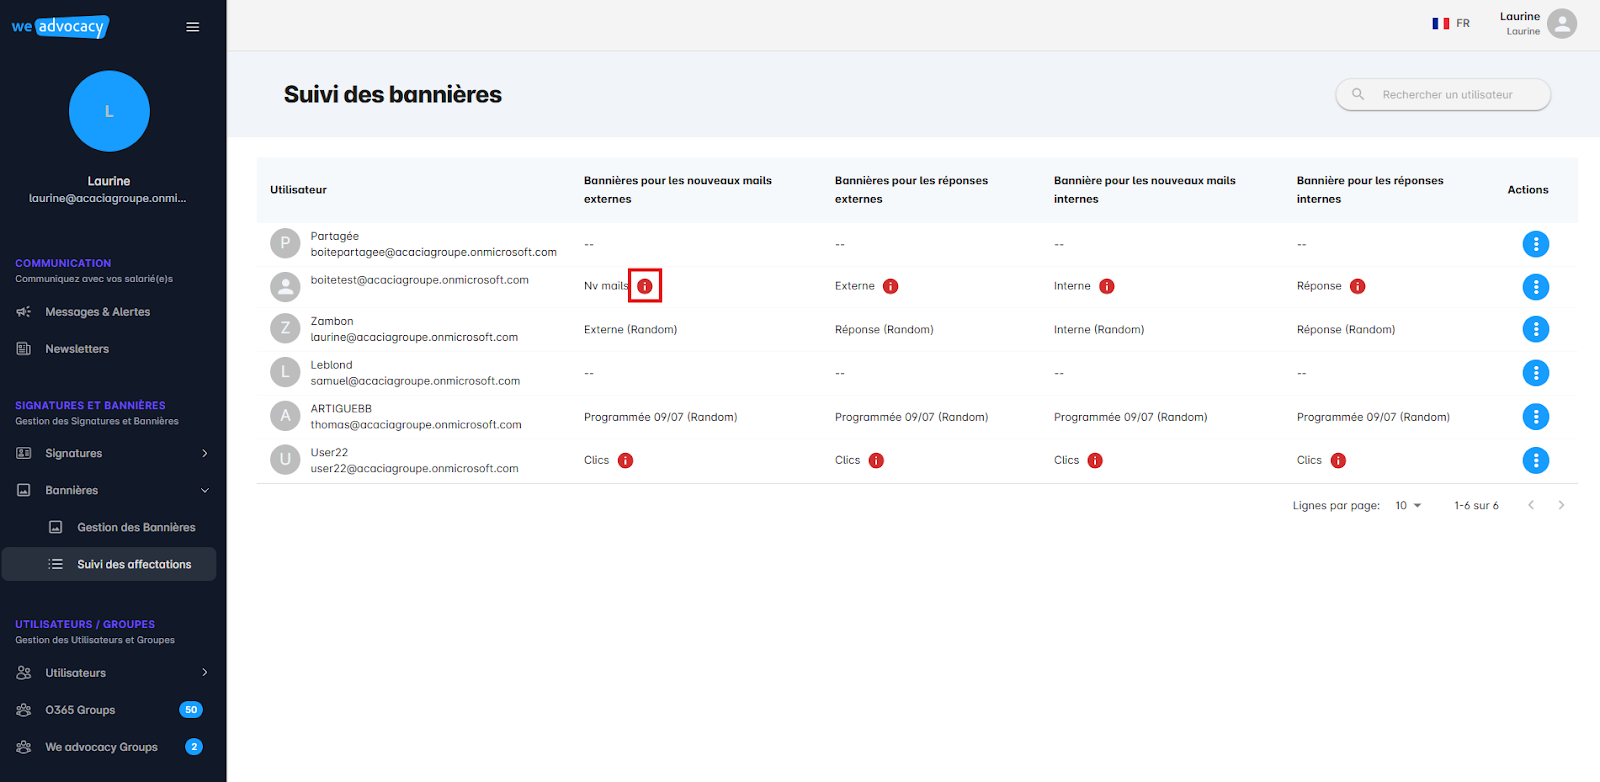1600x782 pixels.
Task: Select Suivi des affectations menu item
Action: (x=109, y=564)
